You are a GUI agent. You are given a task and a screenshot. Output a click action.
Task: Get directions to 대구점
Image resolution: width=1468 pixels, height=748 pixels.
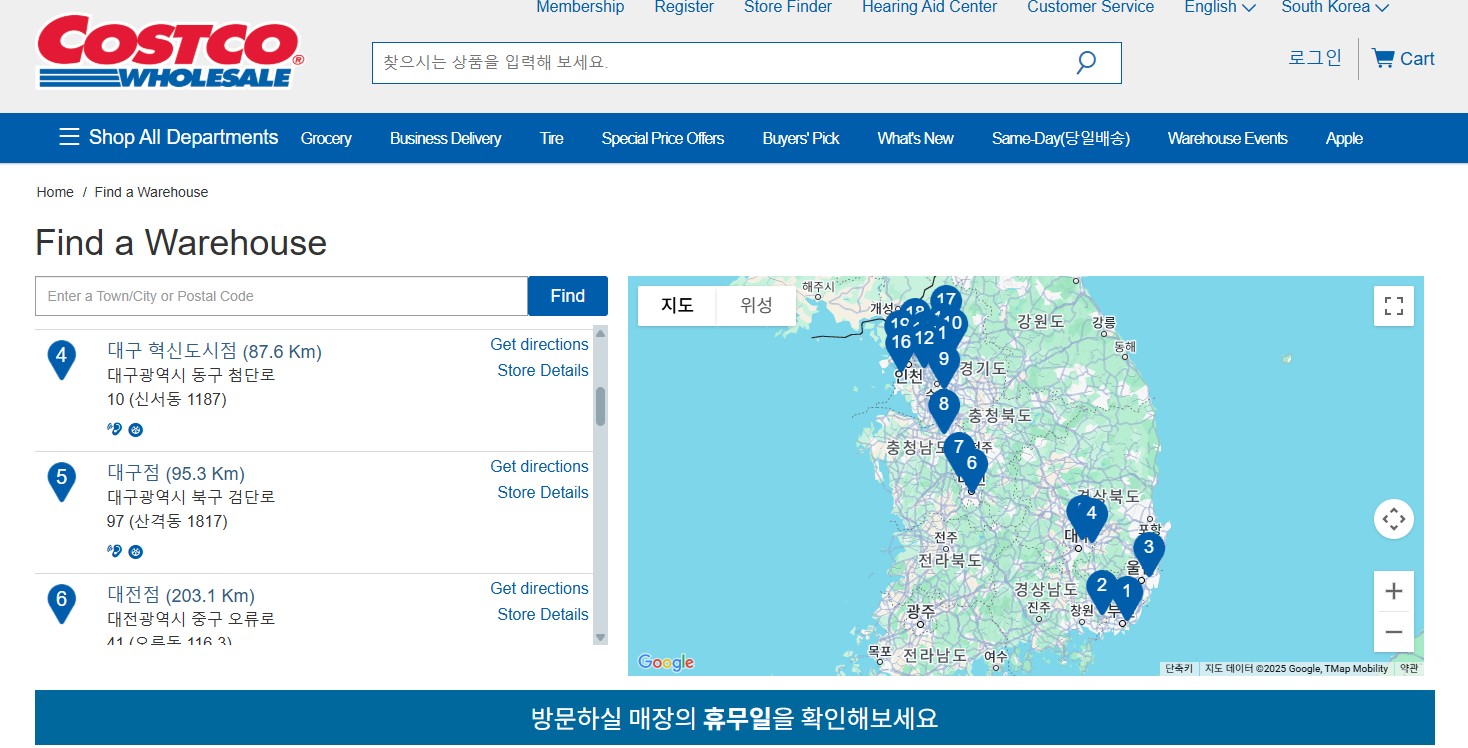(x=539, y=466)
